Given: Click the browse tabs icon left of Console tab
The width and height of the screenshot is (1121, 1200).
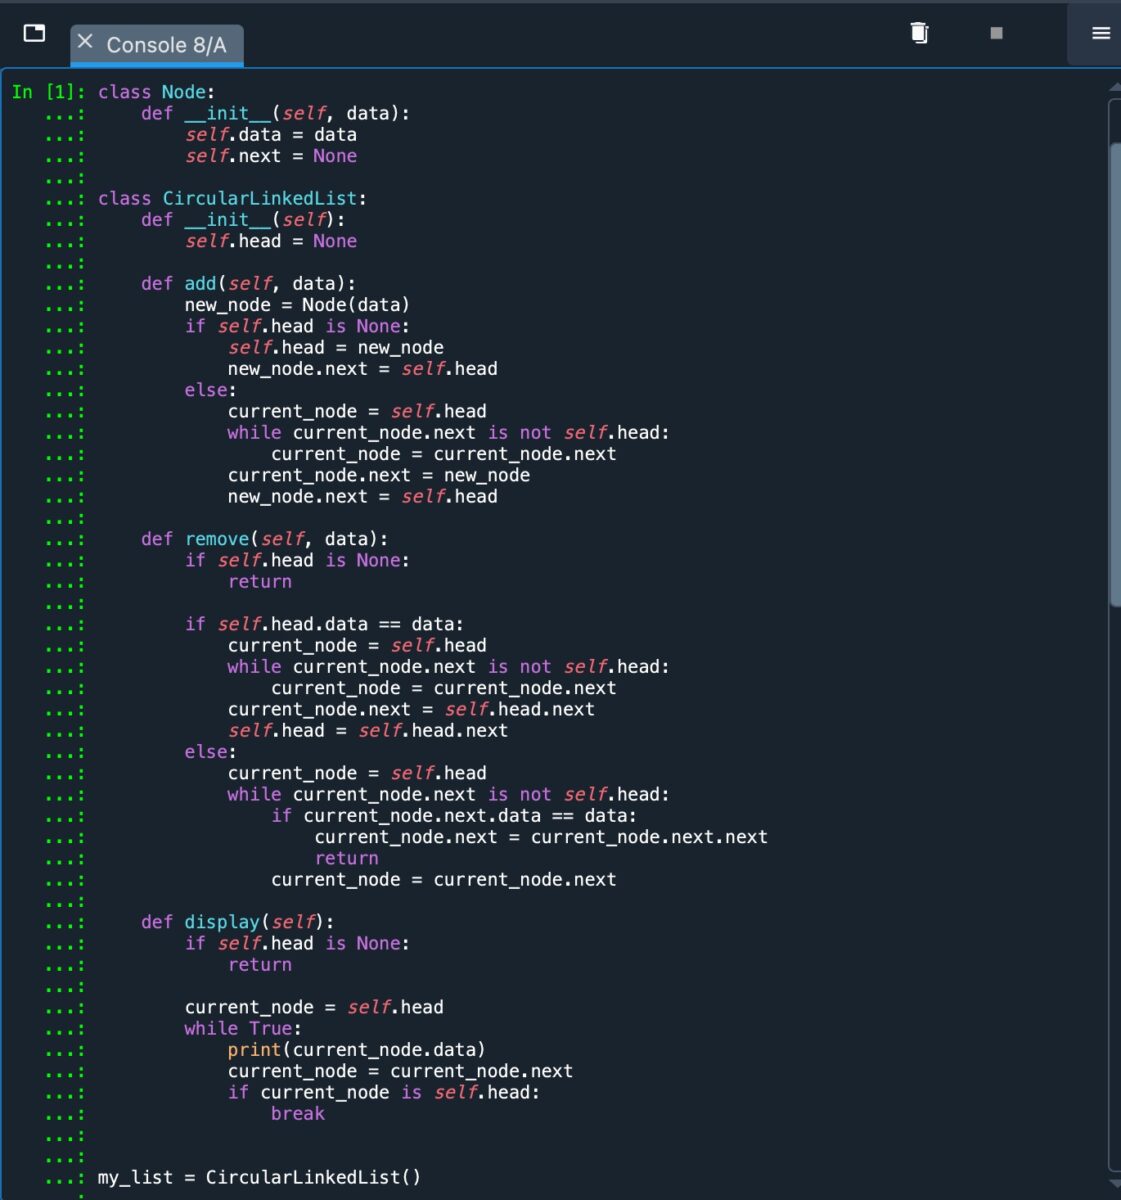Looking at the screenshot, I should tap(34, 33).
